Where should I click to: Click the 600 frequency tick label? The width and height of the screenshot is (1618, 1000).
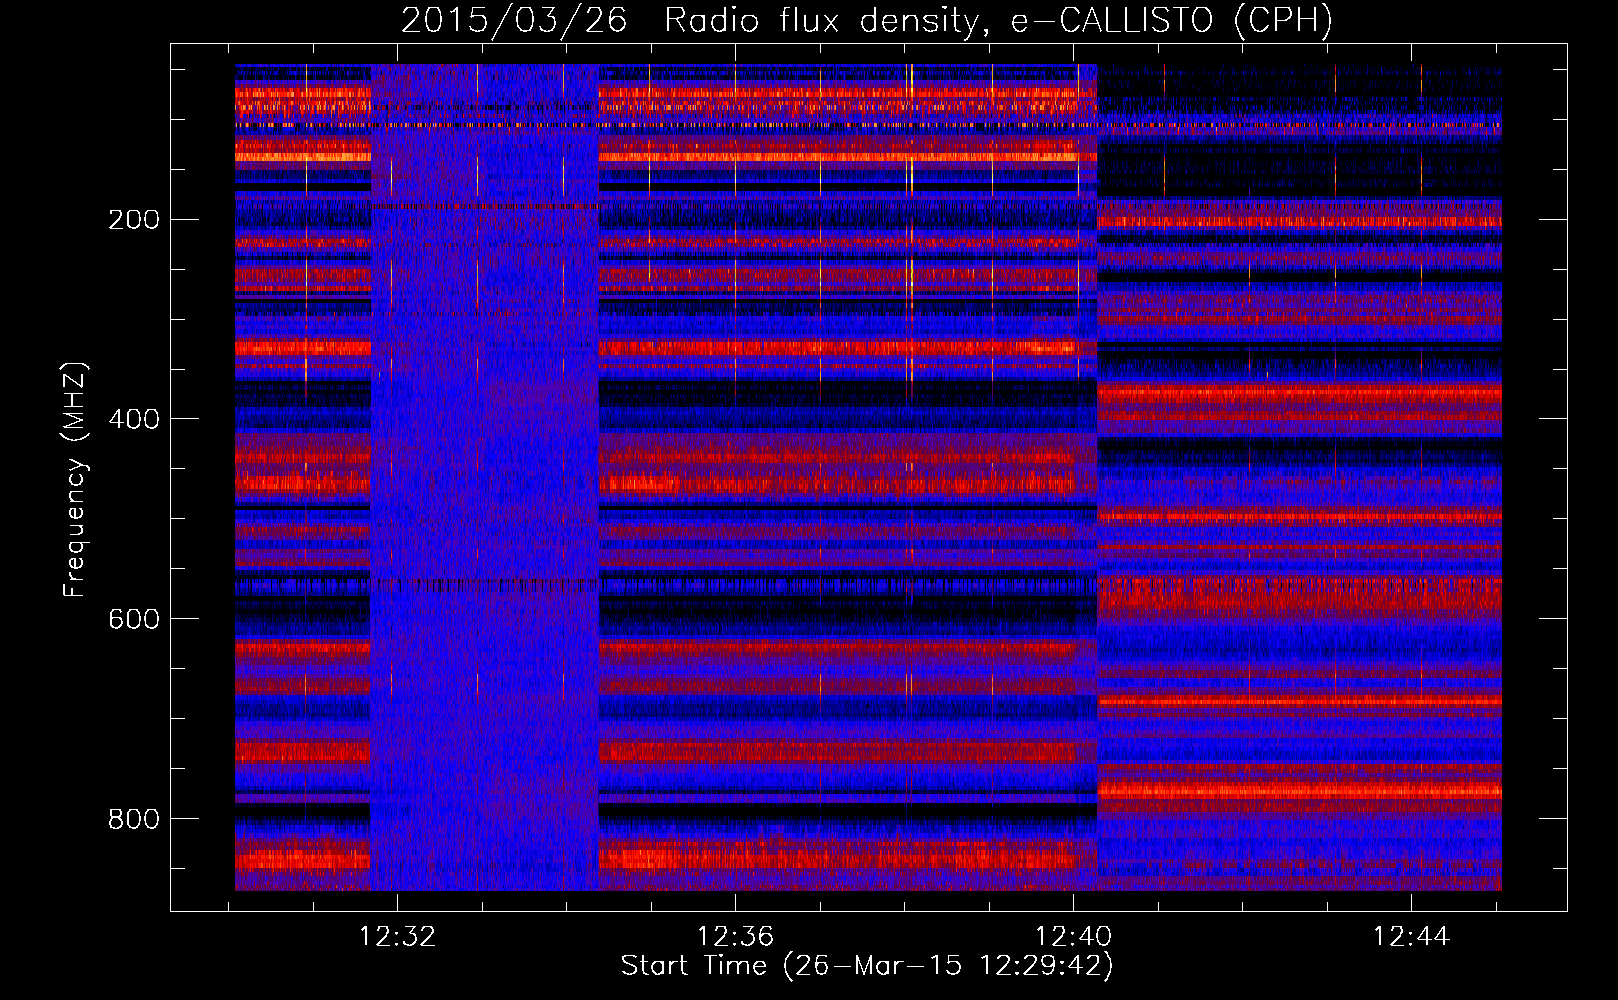tap(134, 619)
